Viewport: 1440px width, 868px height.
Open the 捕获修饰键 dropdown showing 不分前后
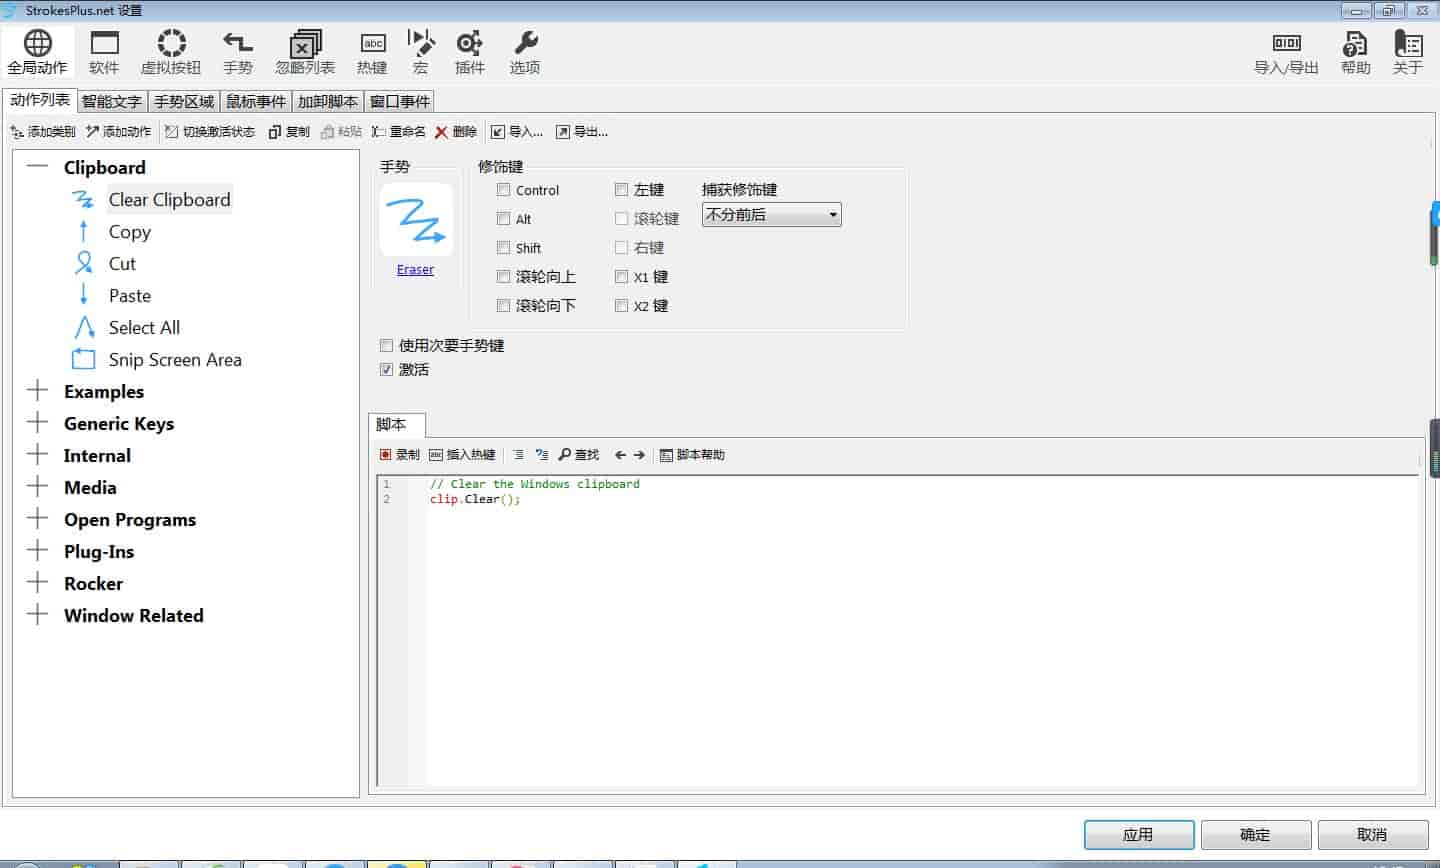coord(771,215)
